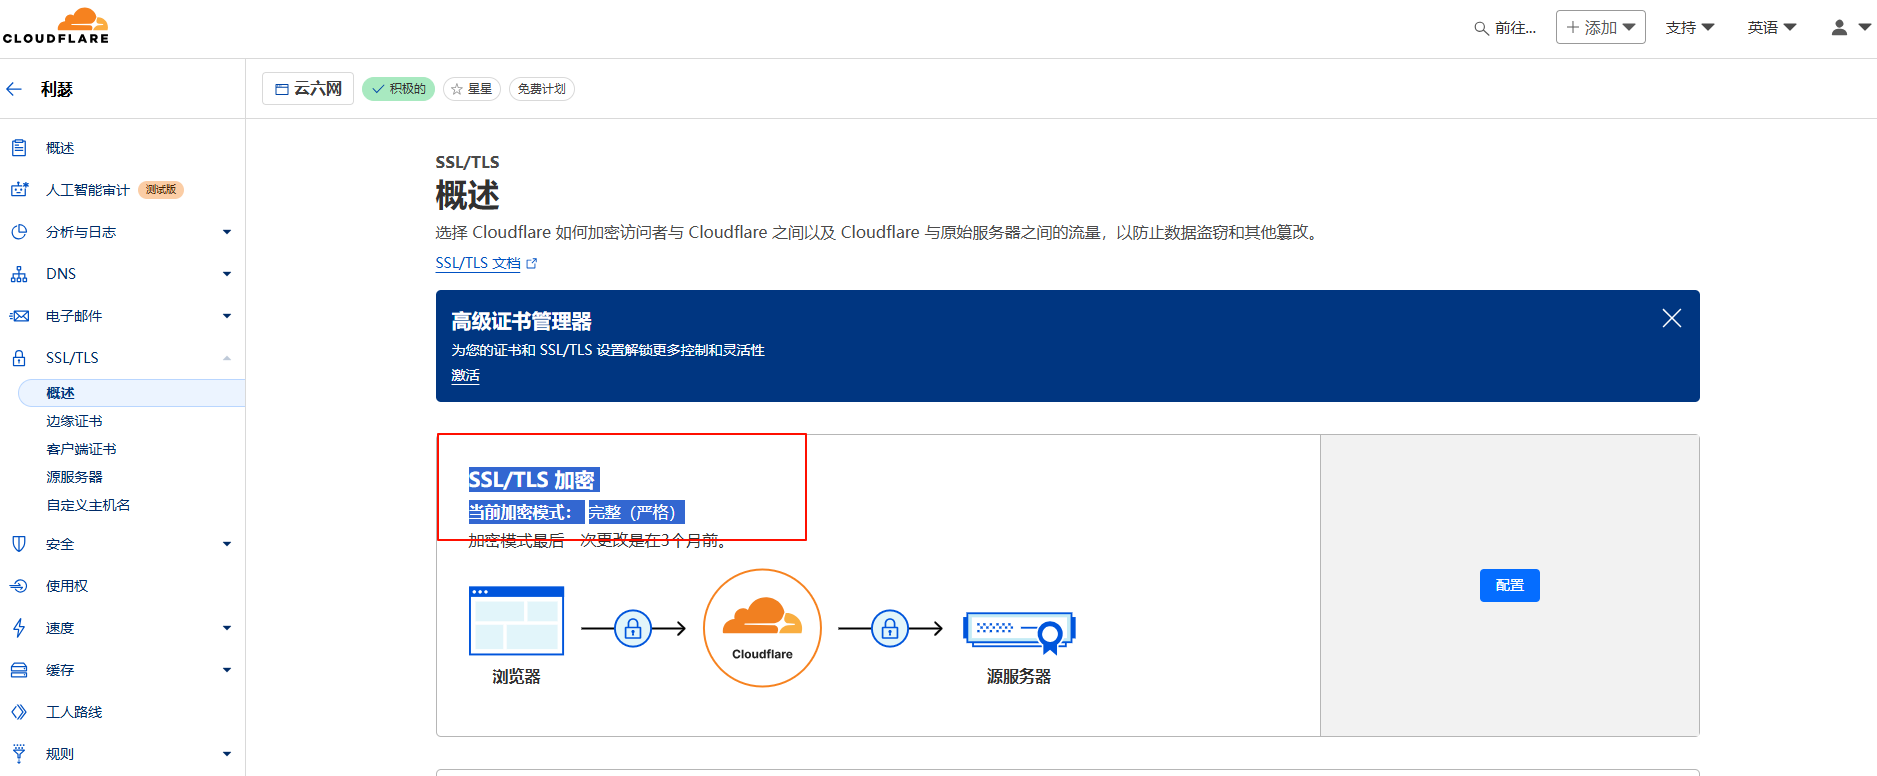Click the 使用权 access icon
Image resolution: width=1877 pixels, height=776 pixels.
[19, 586]
